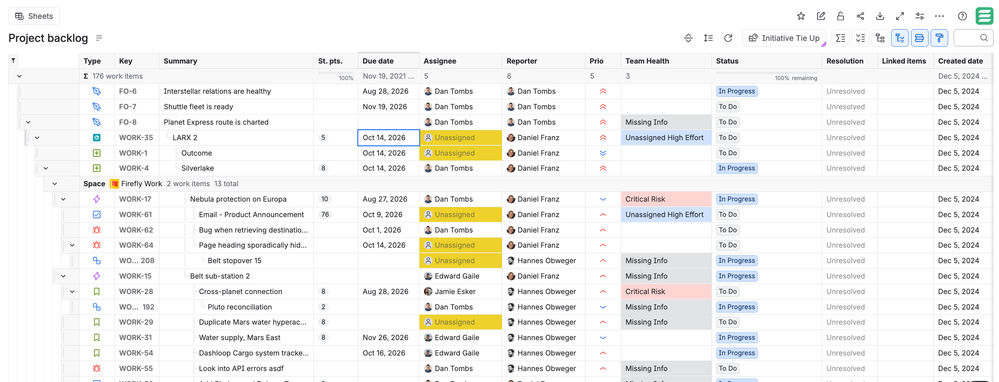Screen dimensions: 999x382
Task: Collapse WORK-15 Belt sub-station 2 row
Action: (x=63, y=276)
